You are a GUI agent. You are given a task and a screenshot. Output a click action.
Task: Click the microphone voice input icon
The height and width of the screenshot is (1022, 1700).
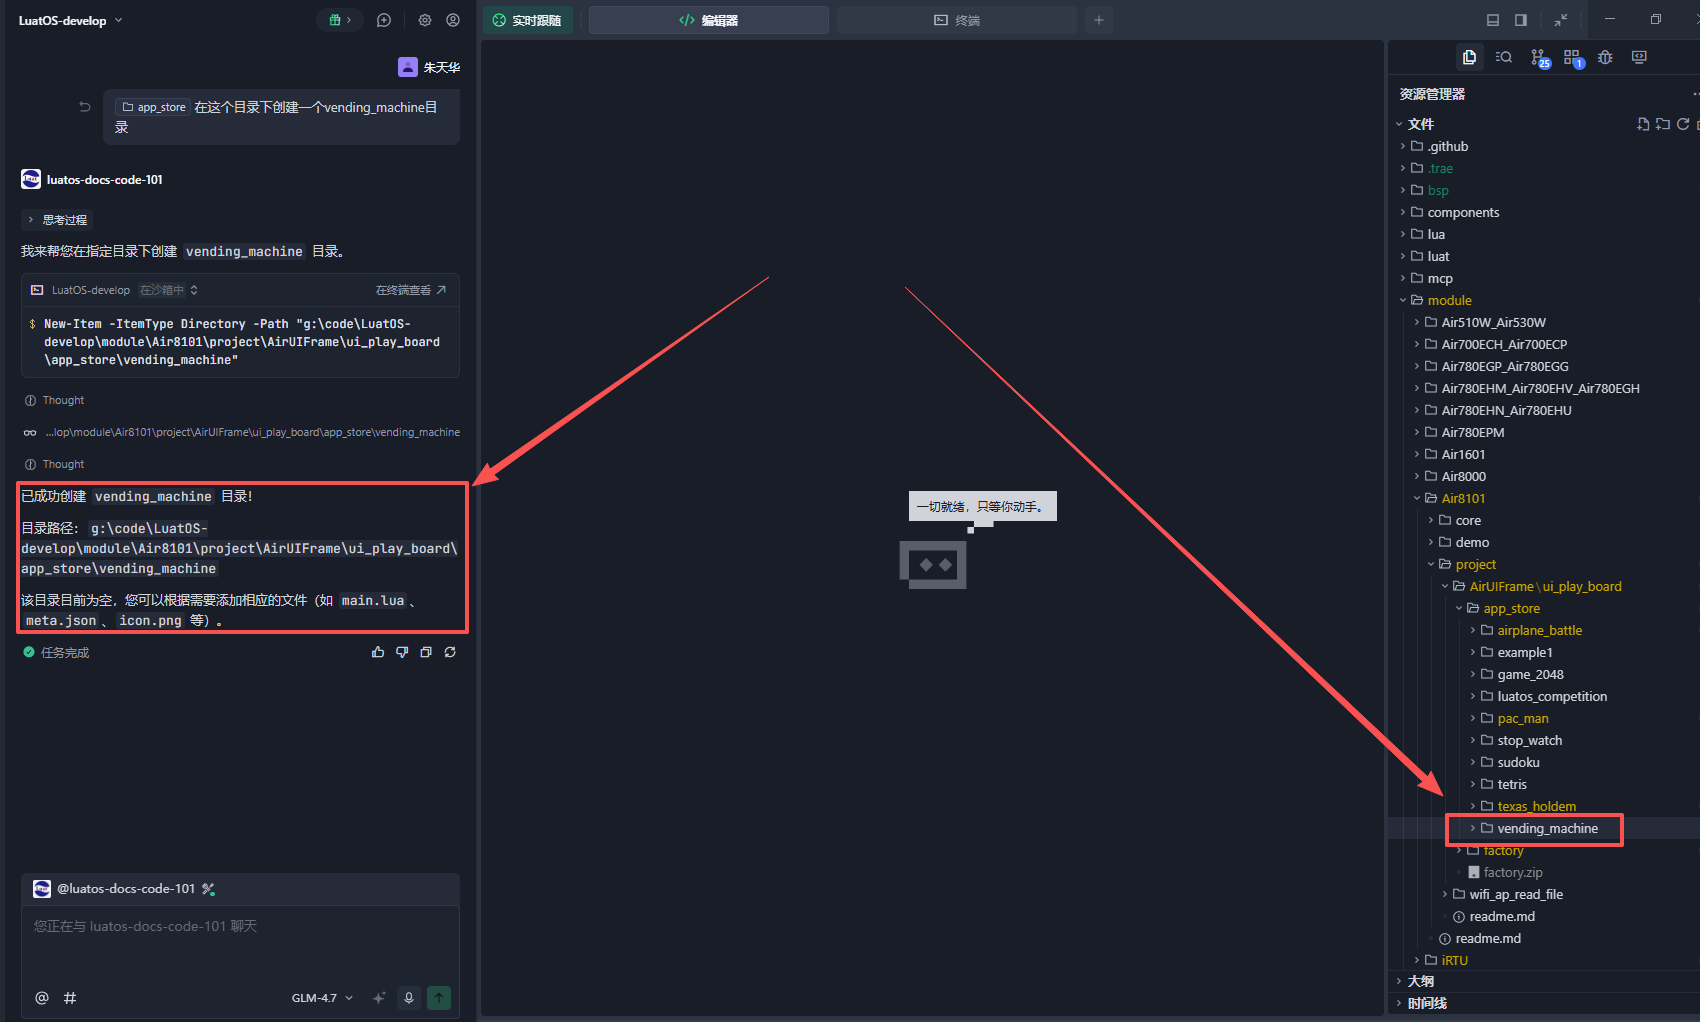click(x=408, y=998)
